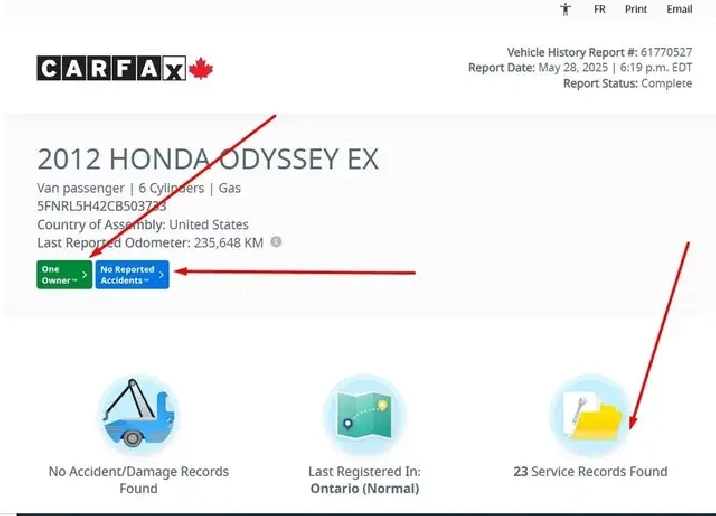This screenshot has height=516, width=716.
Task: Click the service records folder icon
Action: coord(590,414)
